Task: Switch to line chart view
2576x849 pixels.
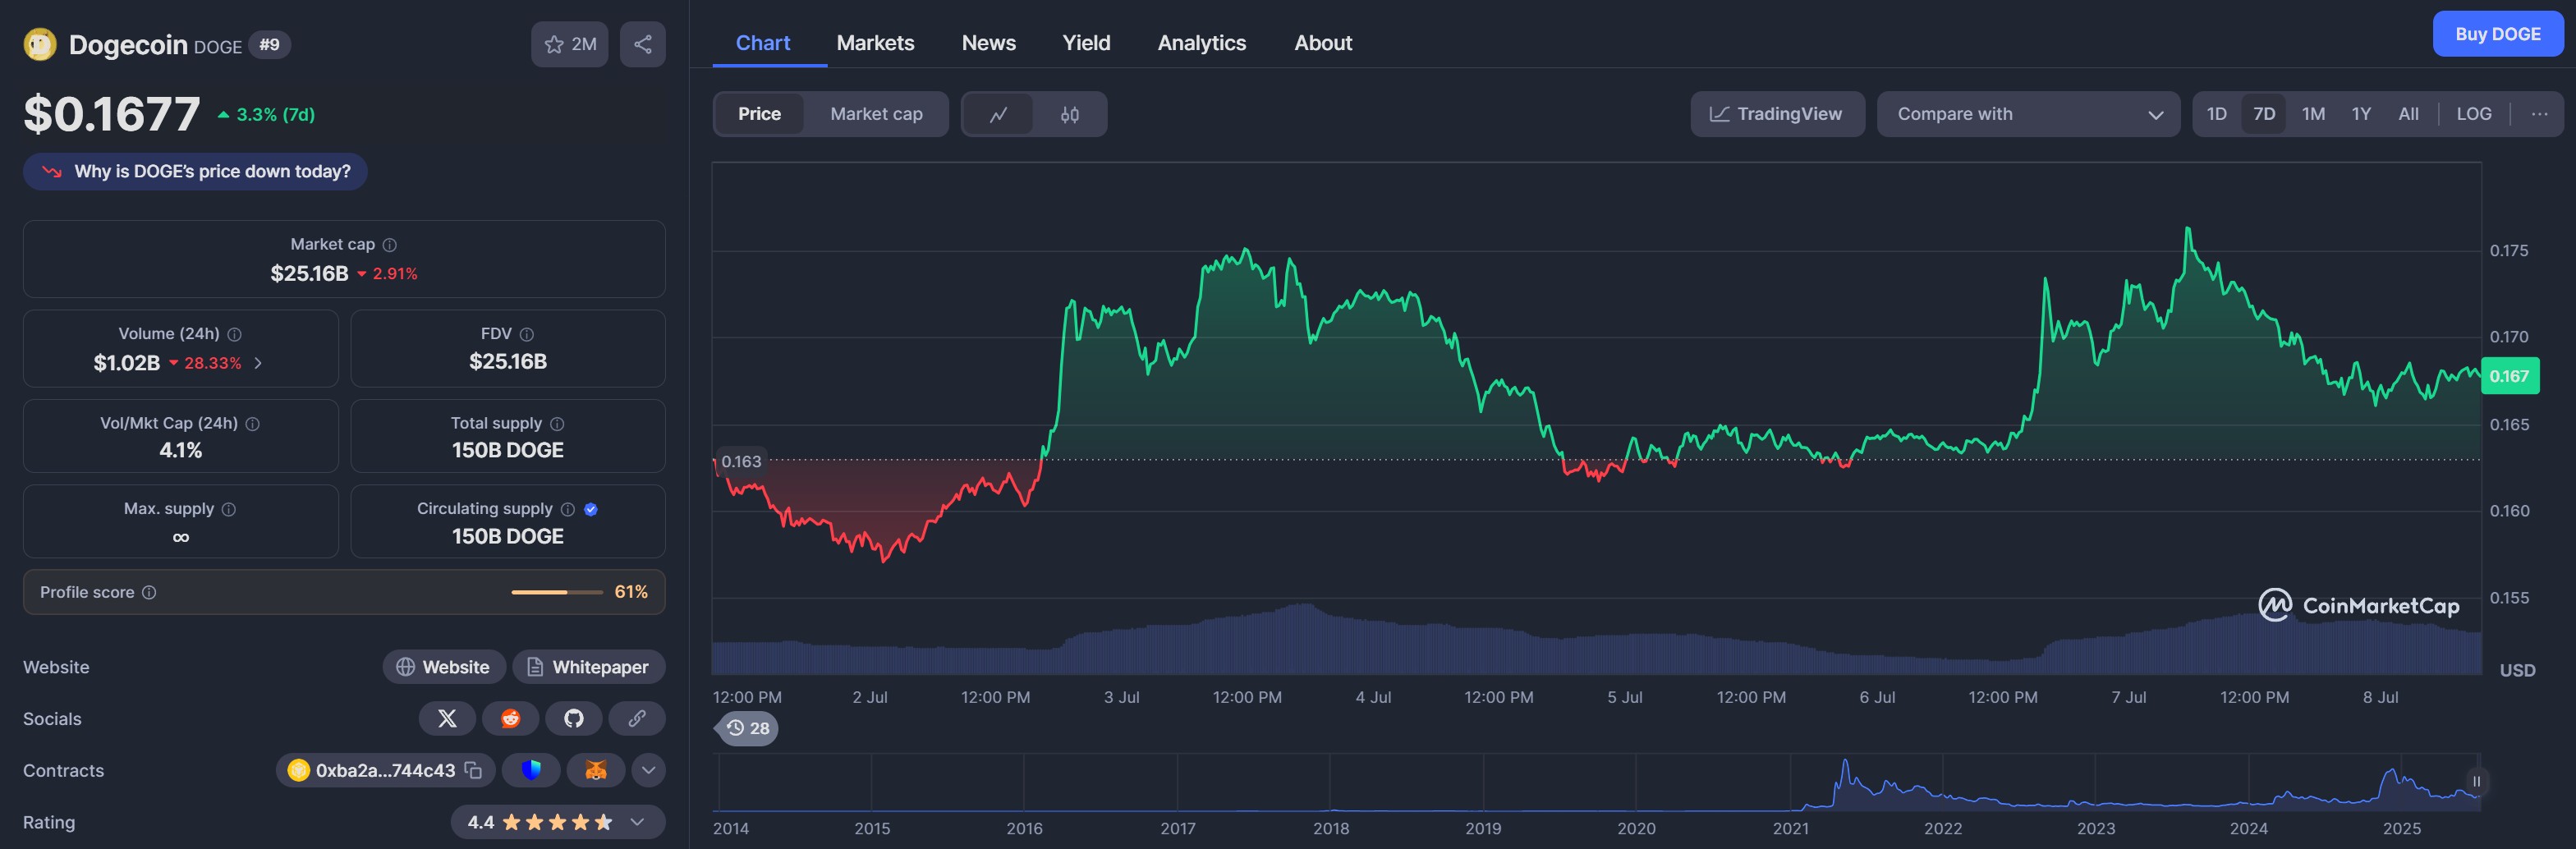Action: (998, 114)
